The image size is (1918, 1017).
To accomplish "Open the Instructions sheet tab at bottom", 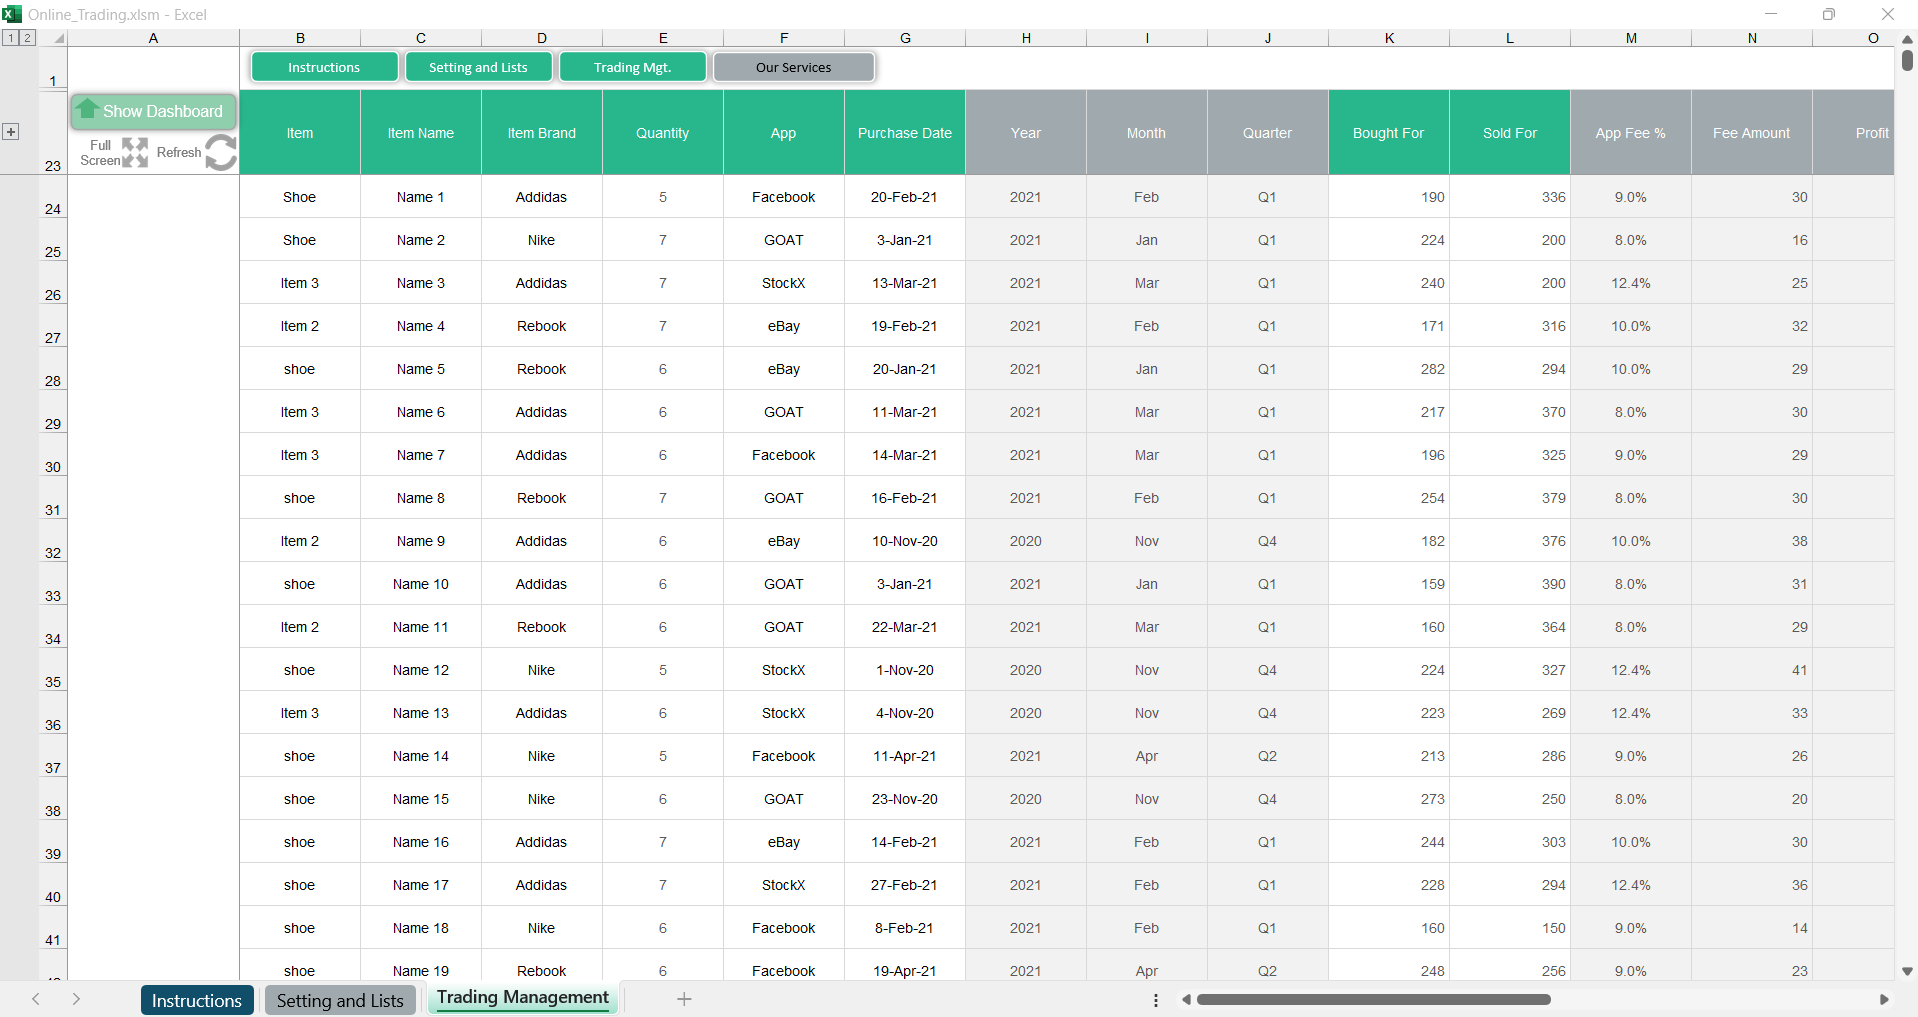I will (x=197, y=1000).
